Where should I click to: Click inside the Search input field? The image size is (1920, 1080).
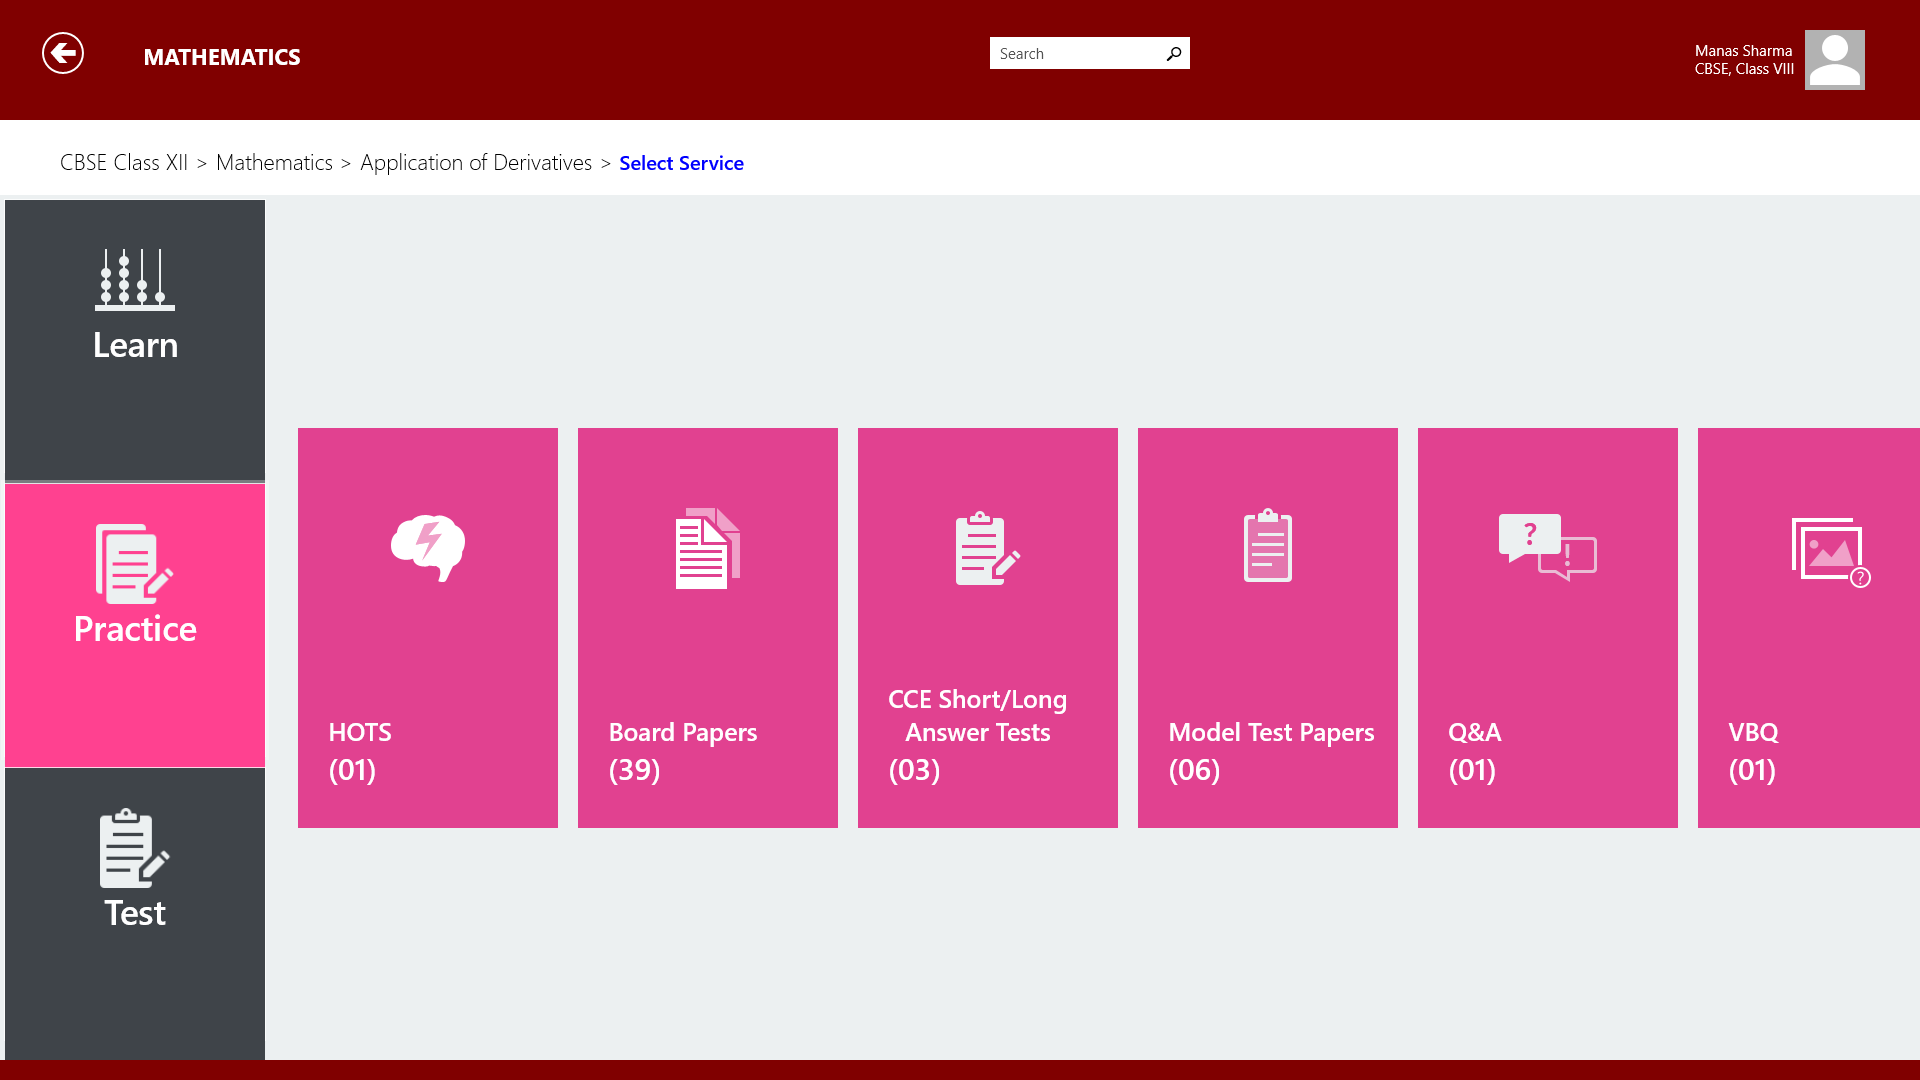1075,54
